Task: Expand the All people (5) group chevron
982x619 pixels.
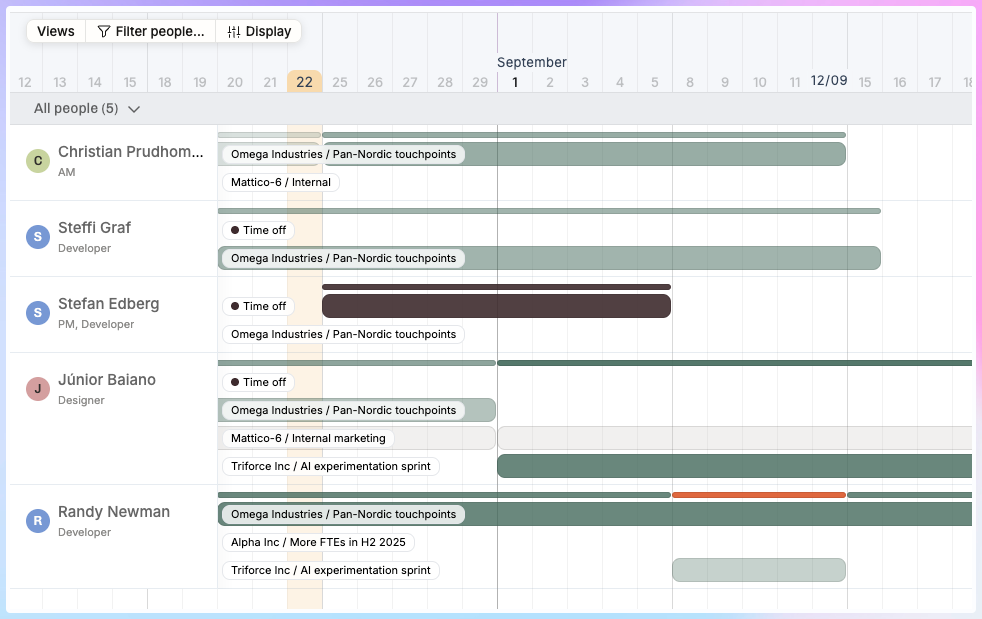Action: click(134, 109)
